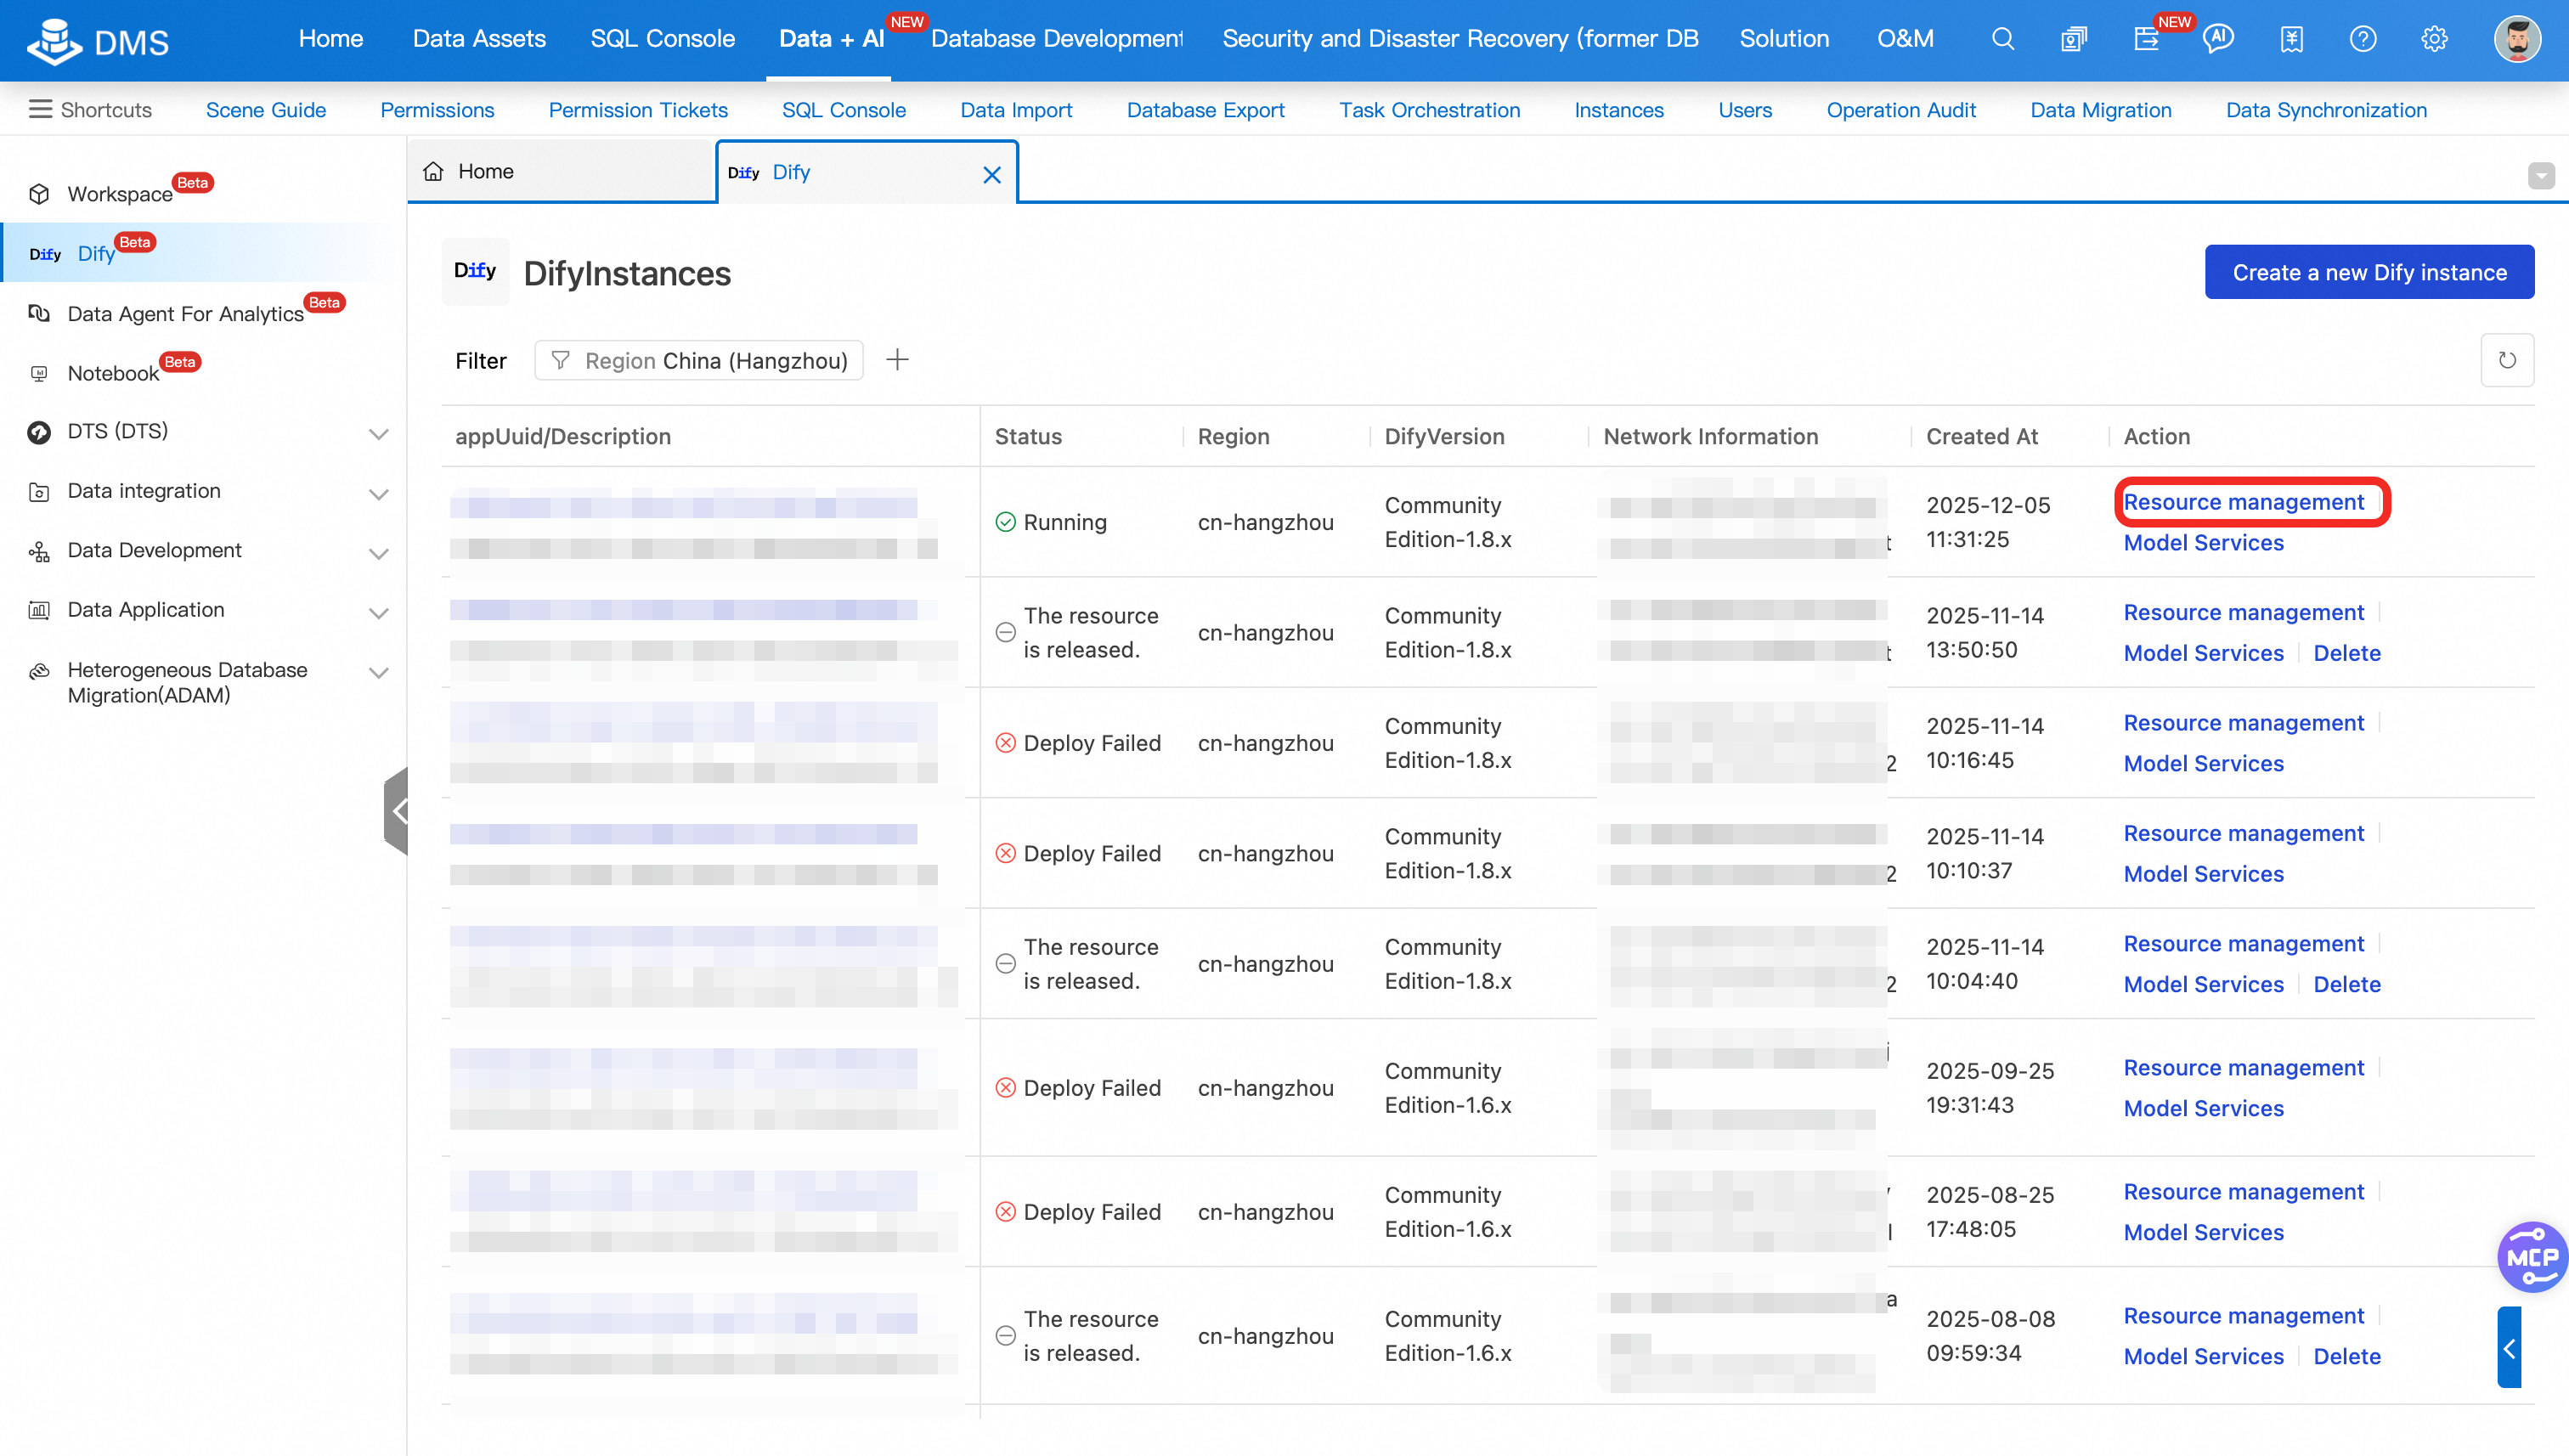Click the user avatar picture
Image resolution: width=2569 pixels, height=1456 pixels.
2517,39
